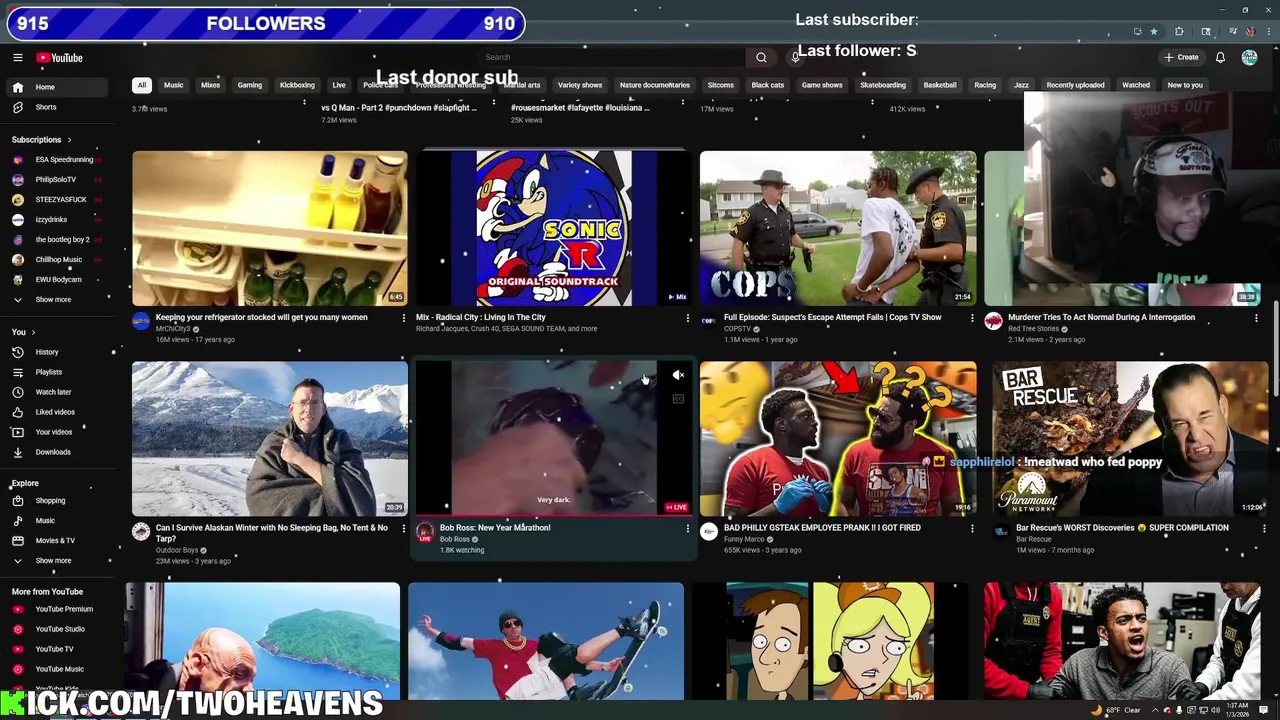Open the Subscriptions section chevron
Screen dimensions: 1280x720
coord(69,140)
